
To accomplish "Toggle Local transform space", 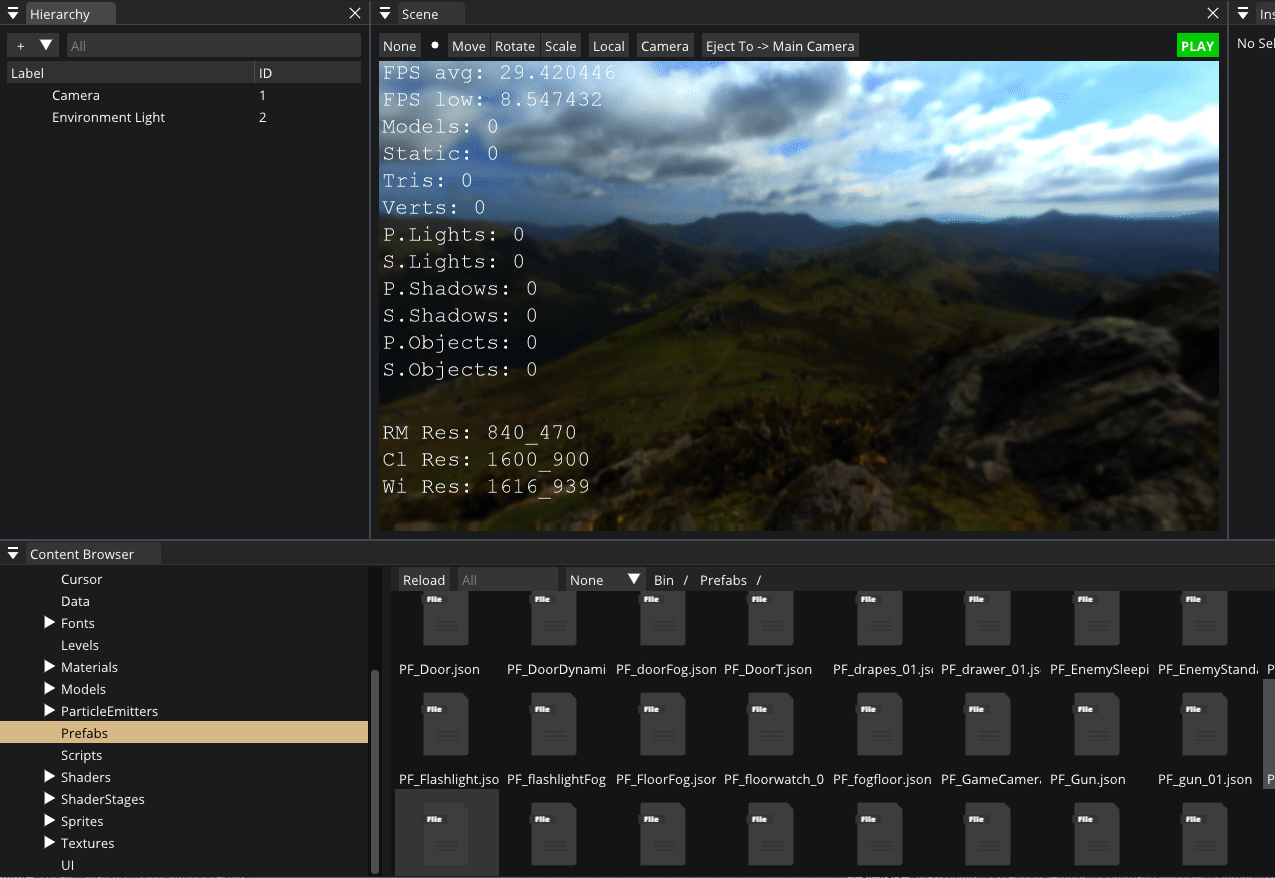I will [609, 46].
